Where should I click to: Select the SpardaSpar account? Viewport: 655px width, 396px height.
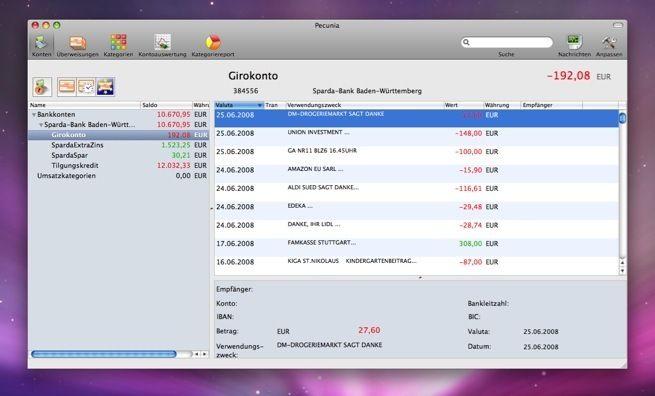click(119, 155)
